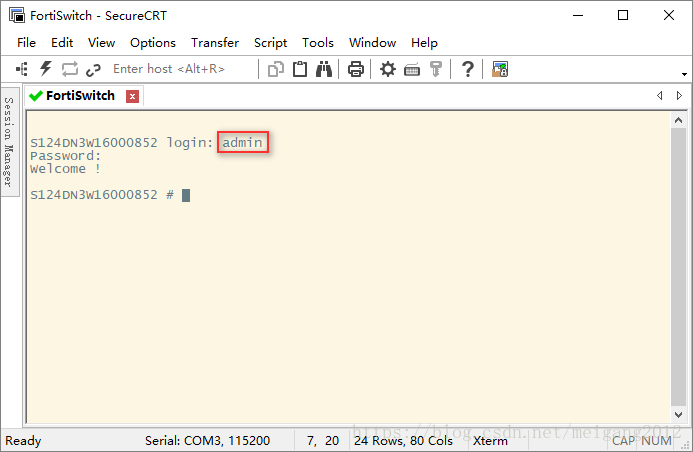
Task: Open the Script menu
Action: [x=270, y=43]
